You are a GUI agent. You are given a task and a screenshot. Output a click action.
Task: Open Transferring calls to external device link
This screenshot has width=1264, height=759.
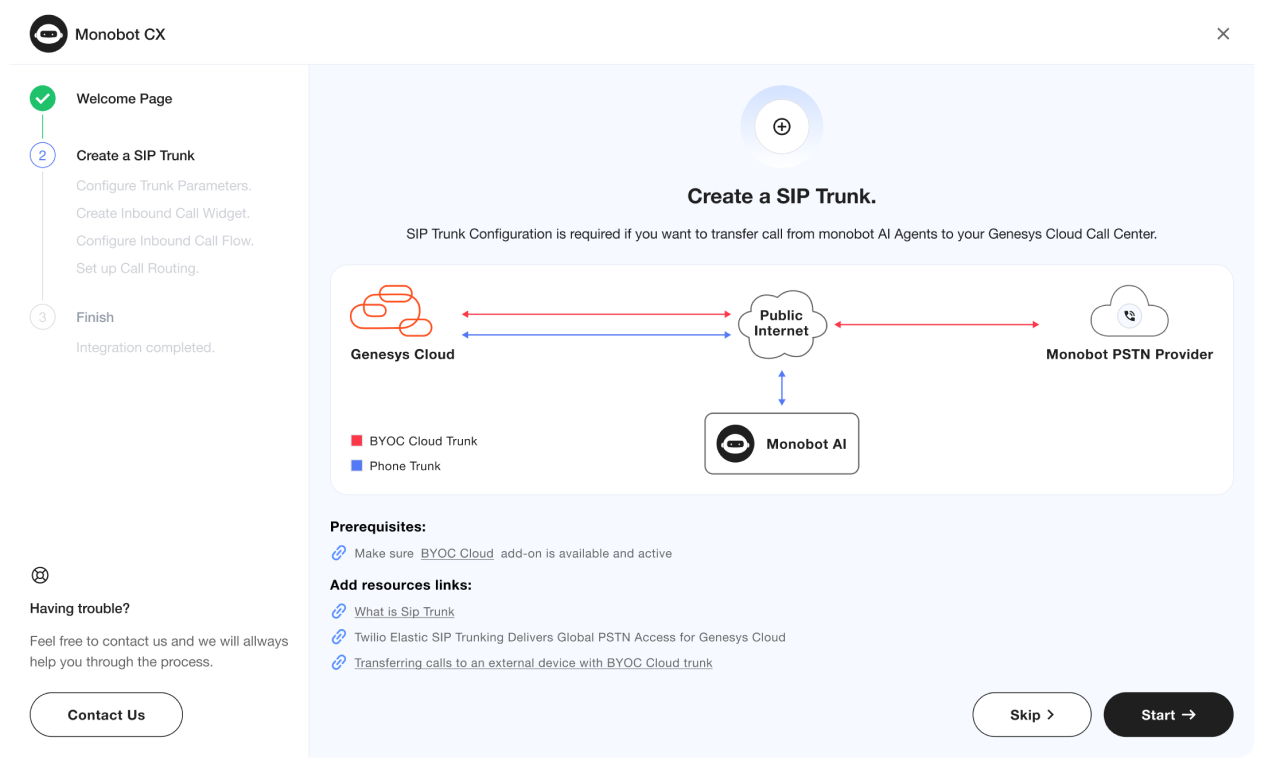click(x=533, y=663)
